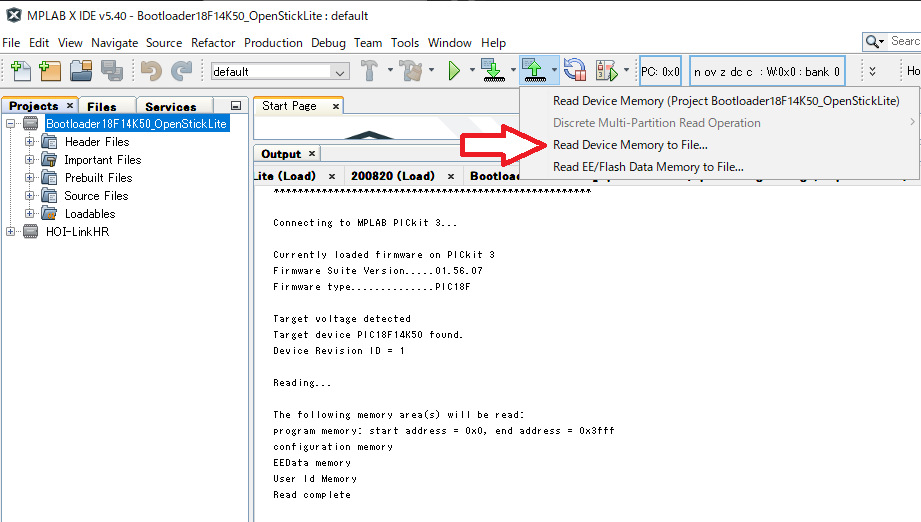Switch to the Services tab
The height and width of the screenshot is (522, 921).
tap(171, 106)
